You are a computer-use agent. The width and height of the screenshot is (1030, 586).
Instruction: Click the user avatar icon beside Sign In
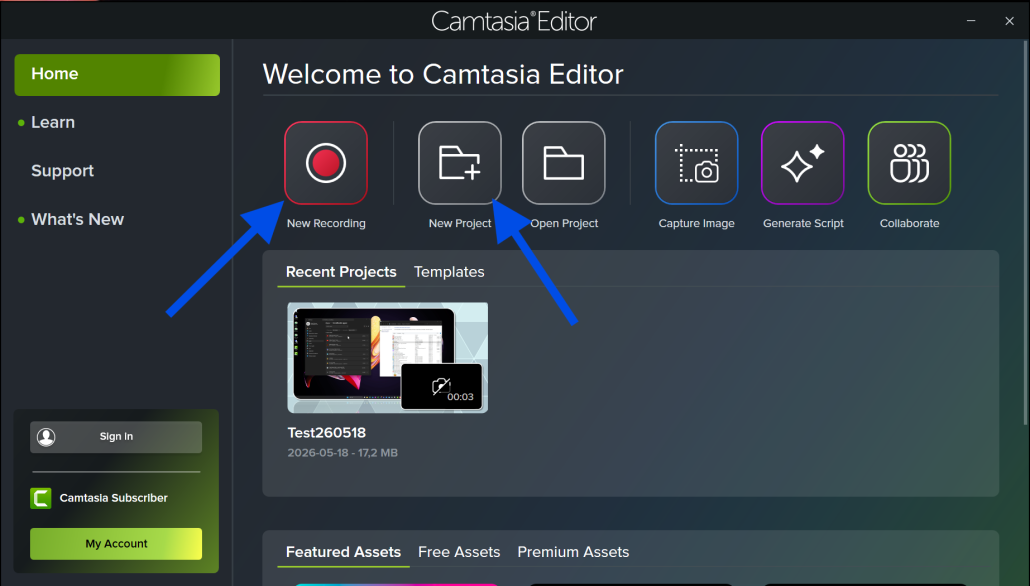[x=46, y=437]
